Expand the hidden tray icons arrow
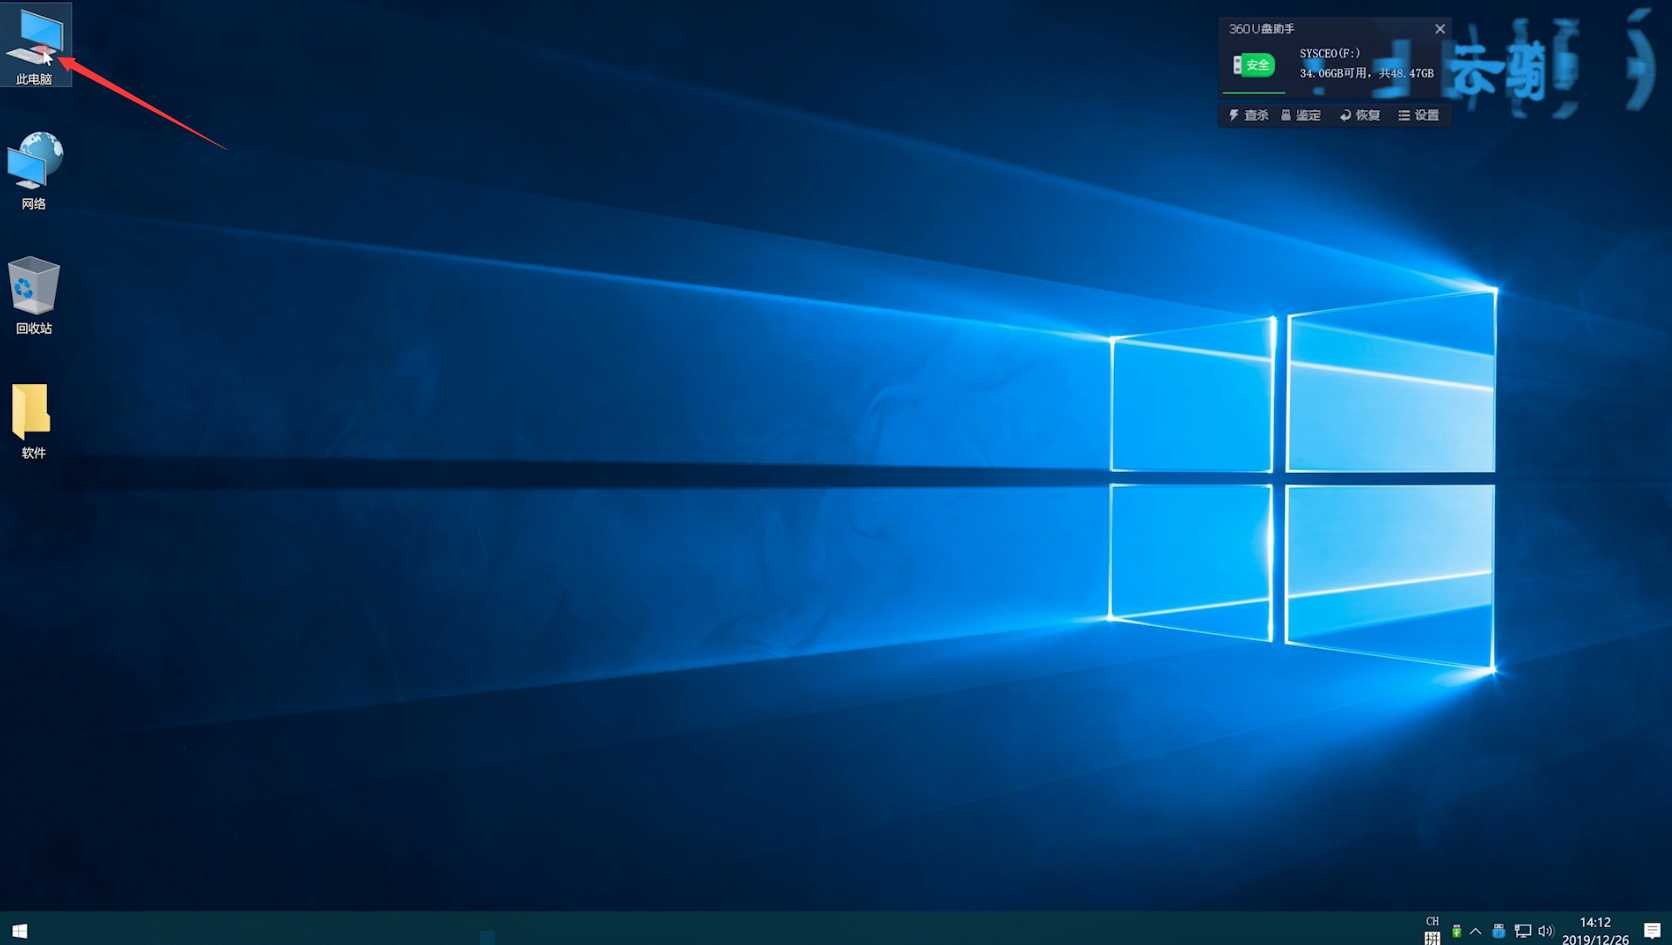This screenshot has height=945, width=1672. tap(1476, 931)
